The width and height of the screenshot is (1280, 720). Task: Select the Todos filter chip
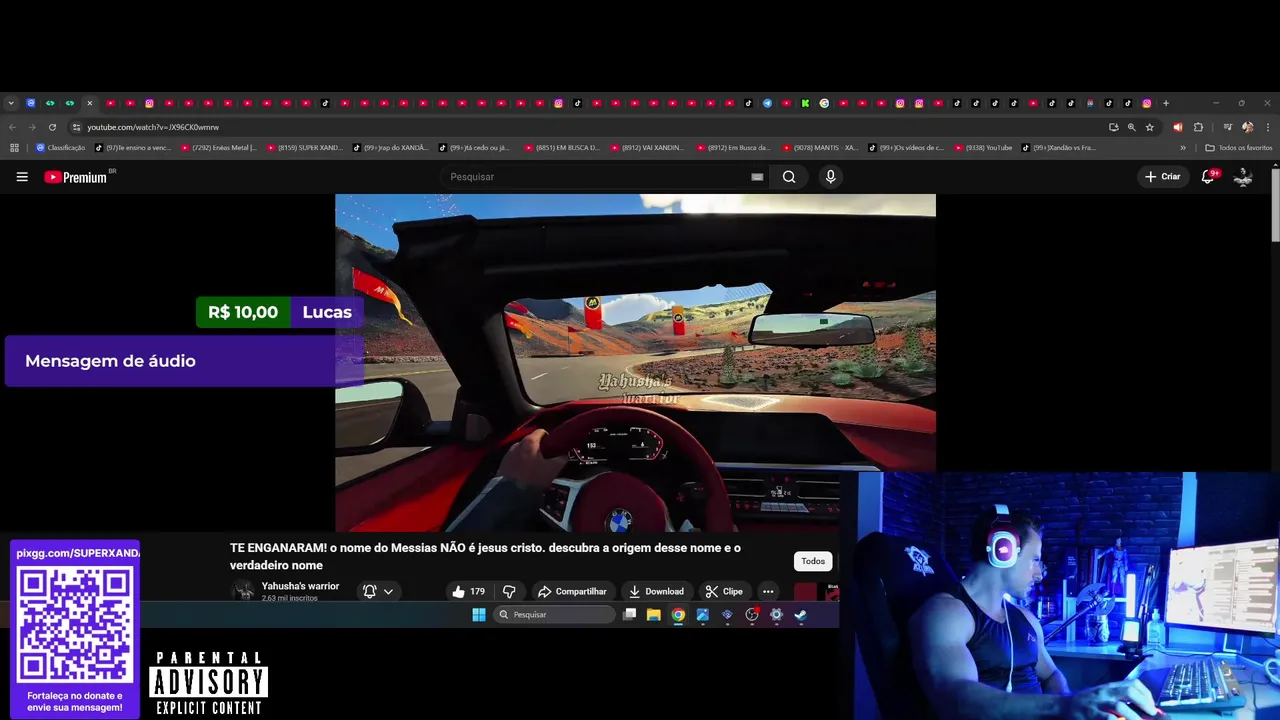(x=813, y=561)
